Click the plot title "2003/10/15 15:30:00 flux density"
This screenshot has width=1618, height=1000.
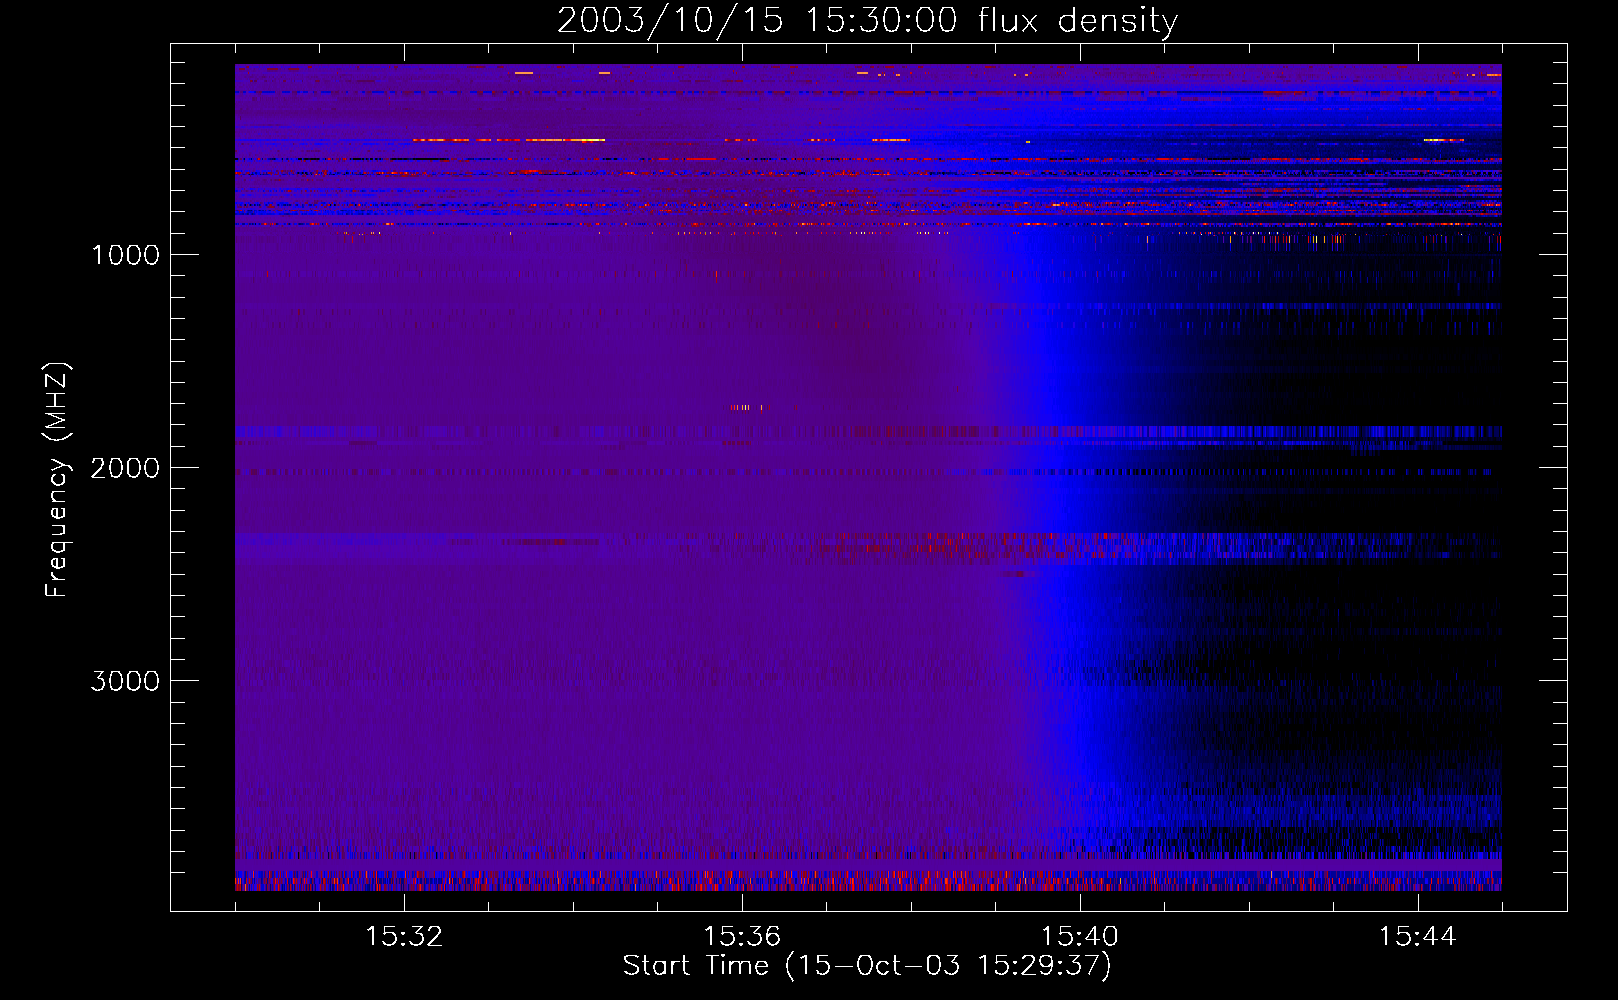pos(867,20)
